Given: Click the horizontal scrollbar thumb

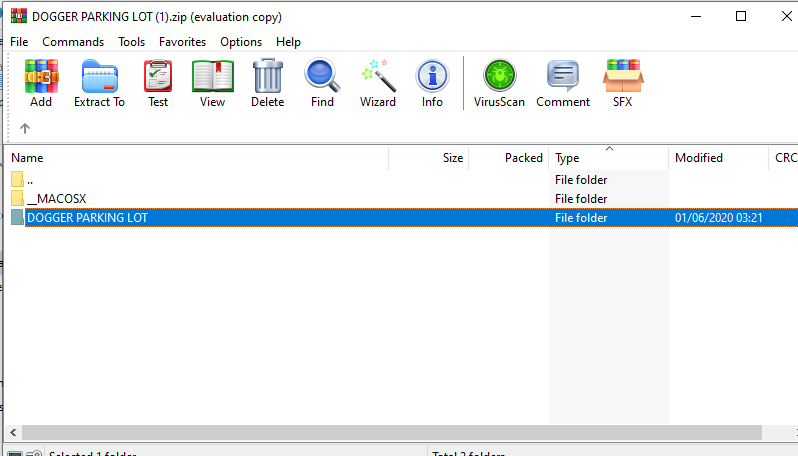Looking at the screenshot, I should tap(392, 433).
